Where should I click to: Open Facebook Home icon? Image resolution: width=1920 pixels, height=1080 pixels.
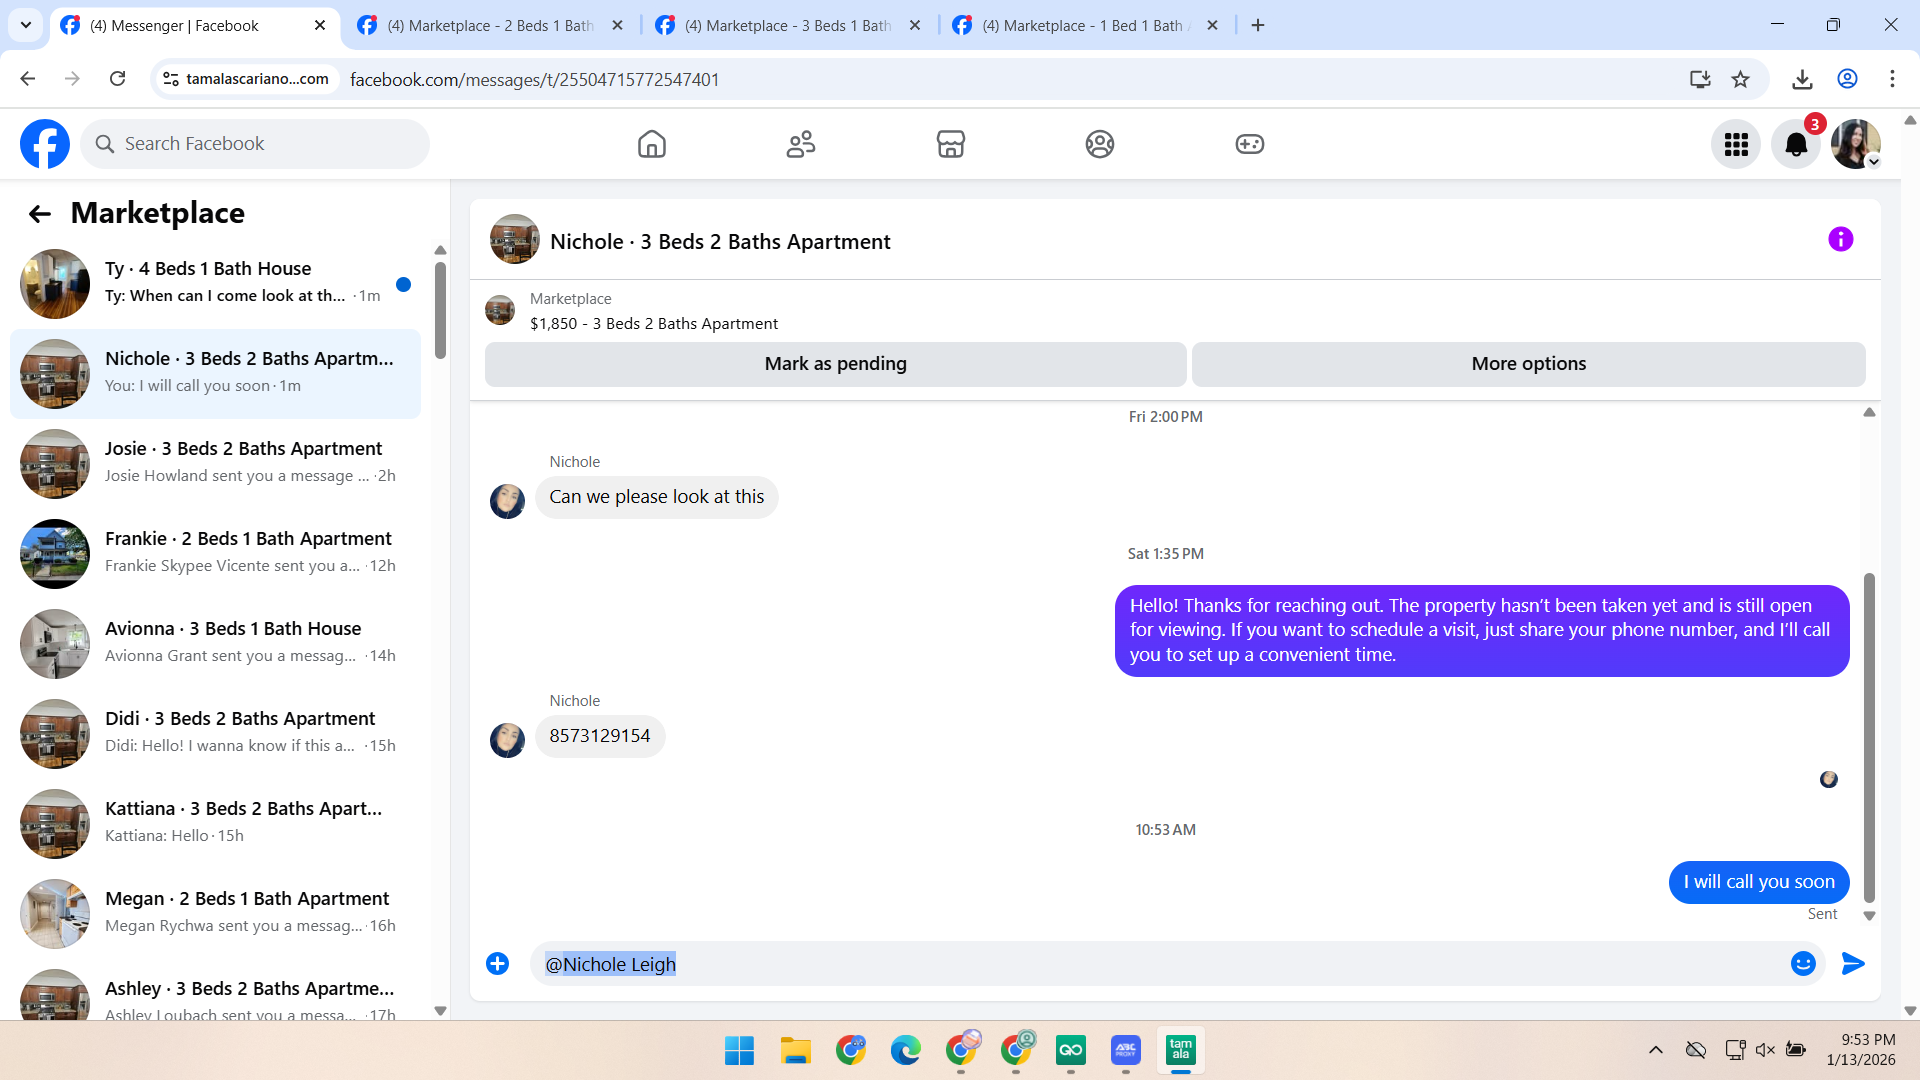[x=651, y=144]
